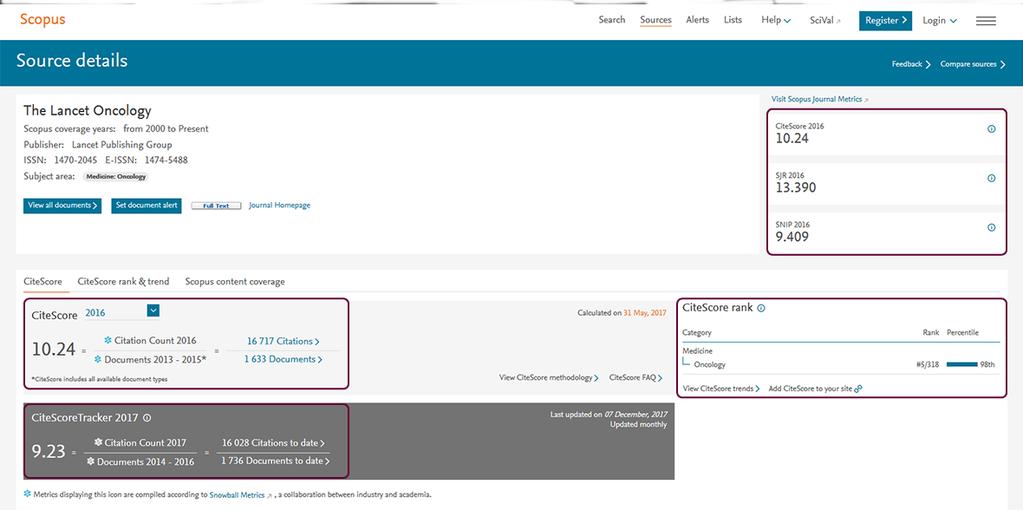Switch to CiteScore rank & trend tab

[x=123, y=282]
